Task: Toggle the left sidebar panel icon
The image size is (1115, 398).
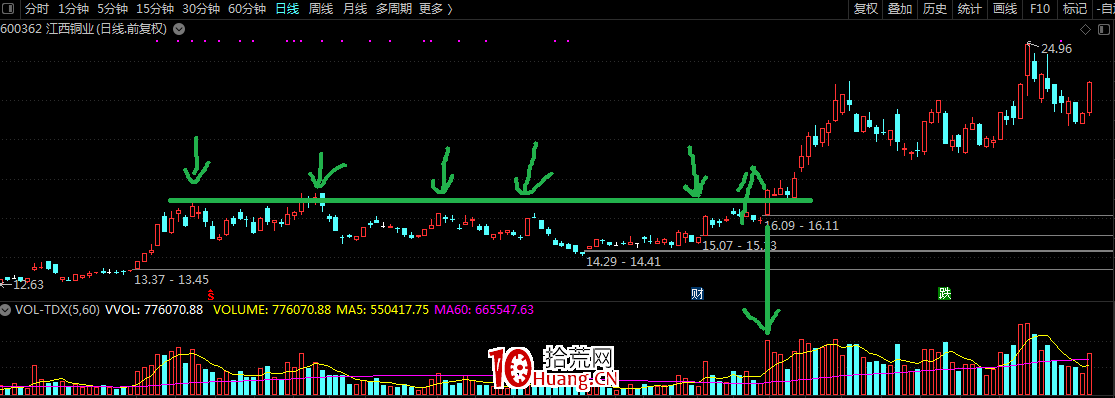Action: (7, 9)
